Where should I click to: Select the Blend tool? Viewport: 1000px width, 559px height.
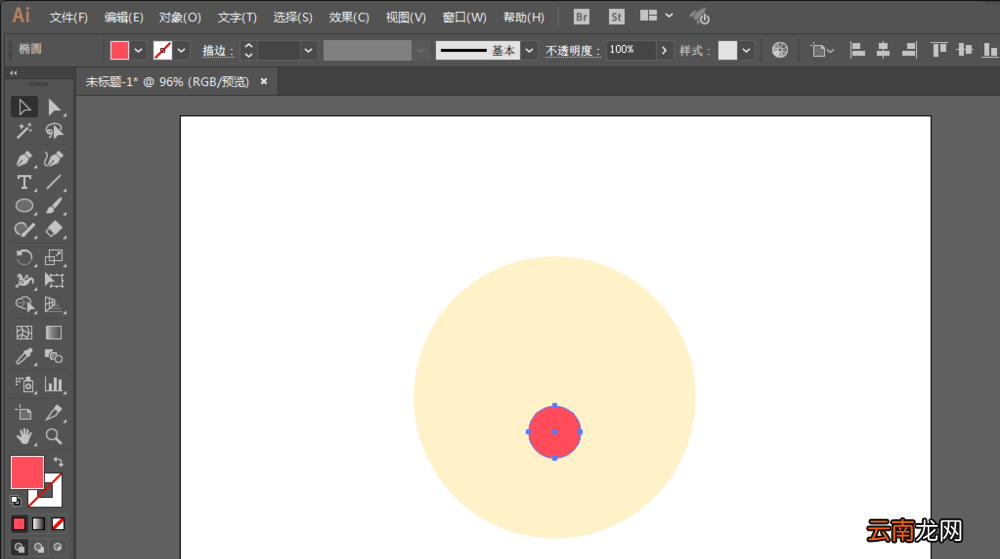click(54, 356)
